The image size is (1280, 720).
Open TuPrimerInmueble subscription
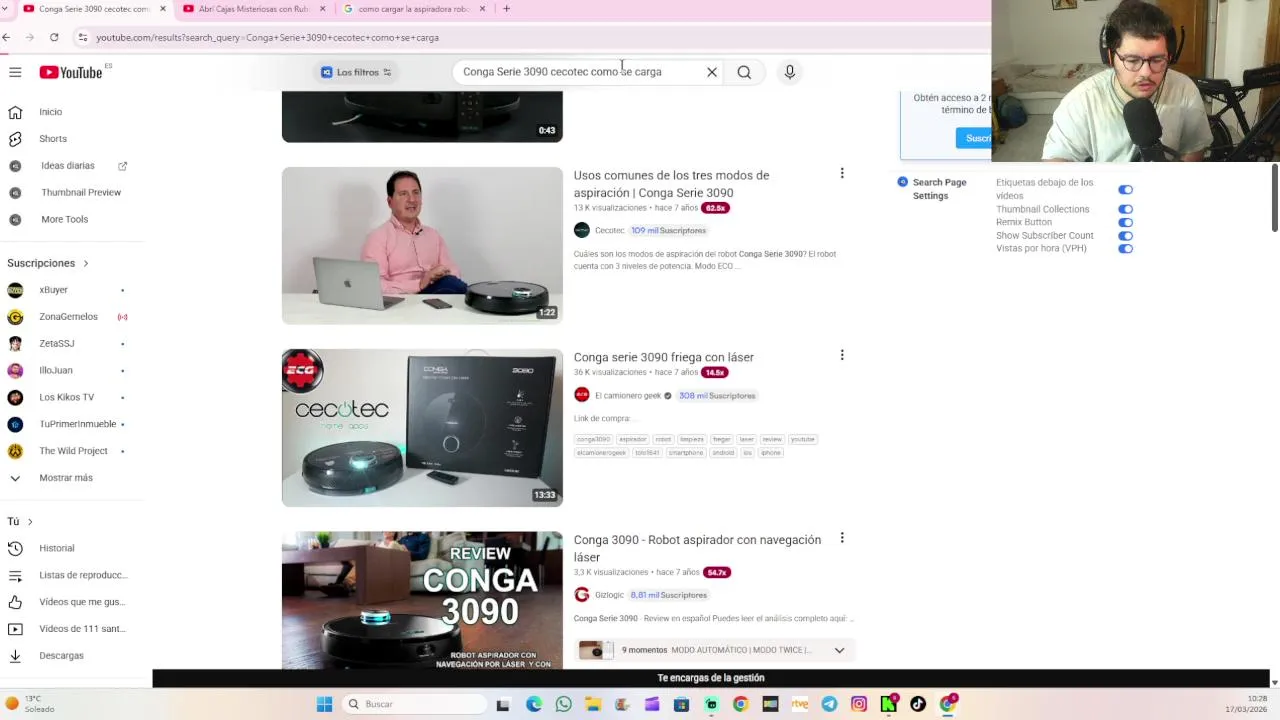[77, 424]
